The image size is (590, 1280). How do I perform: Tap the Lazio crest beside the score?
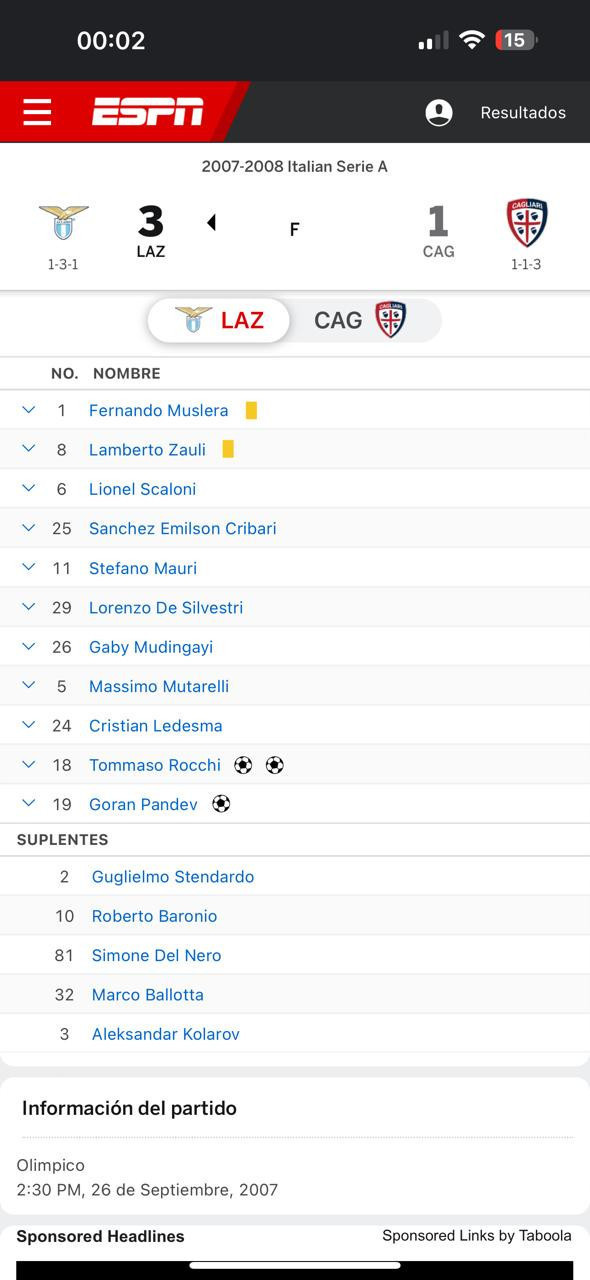(63, 222)
